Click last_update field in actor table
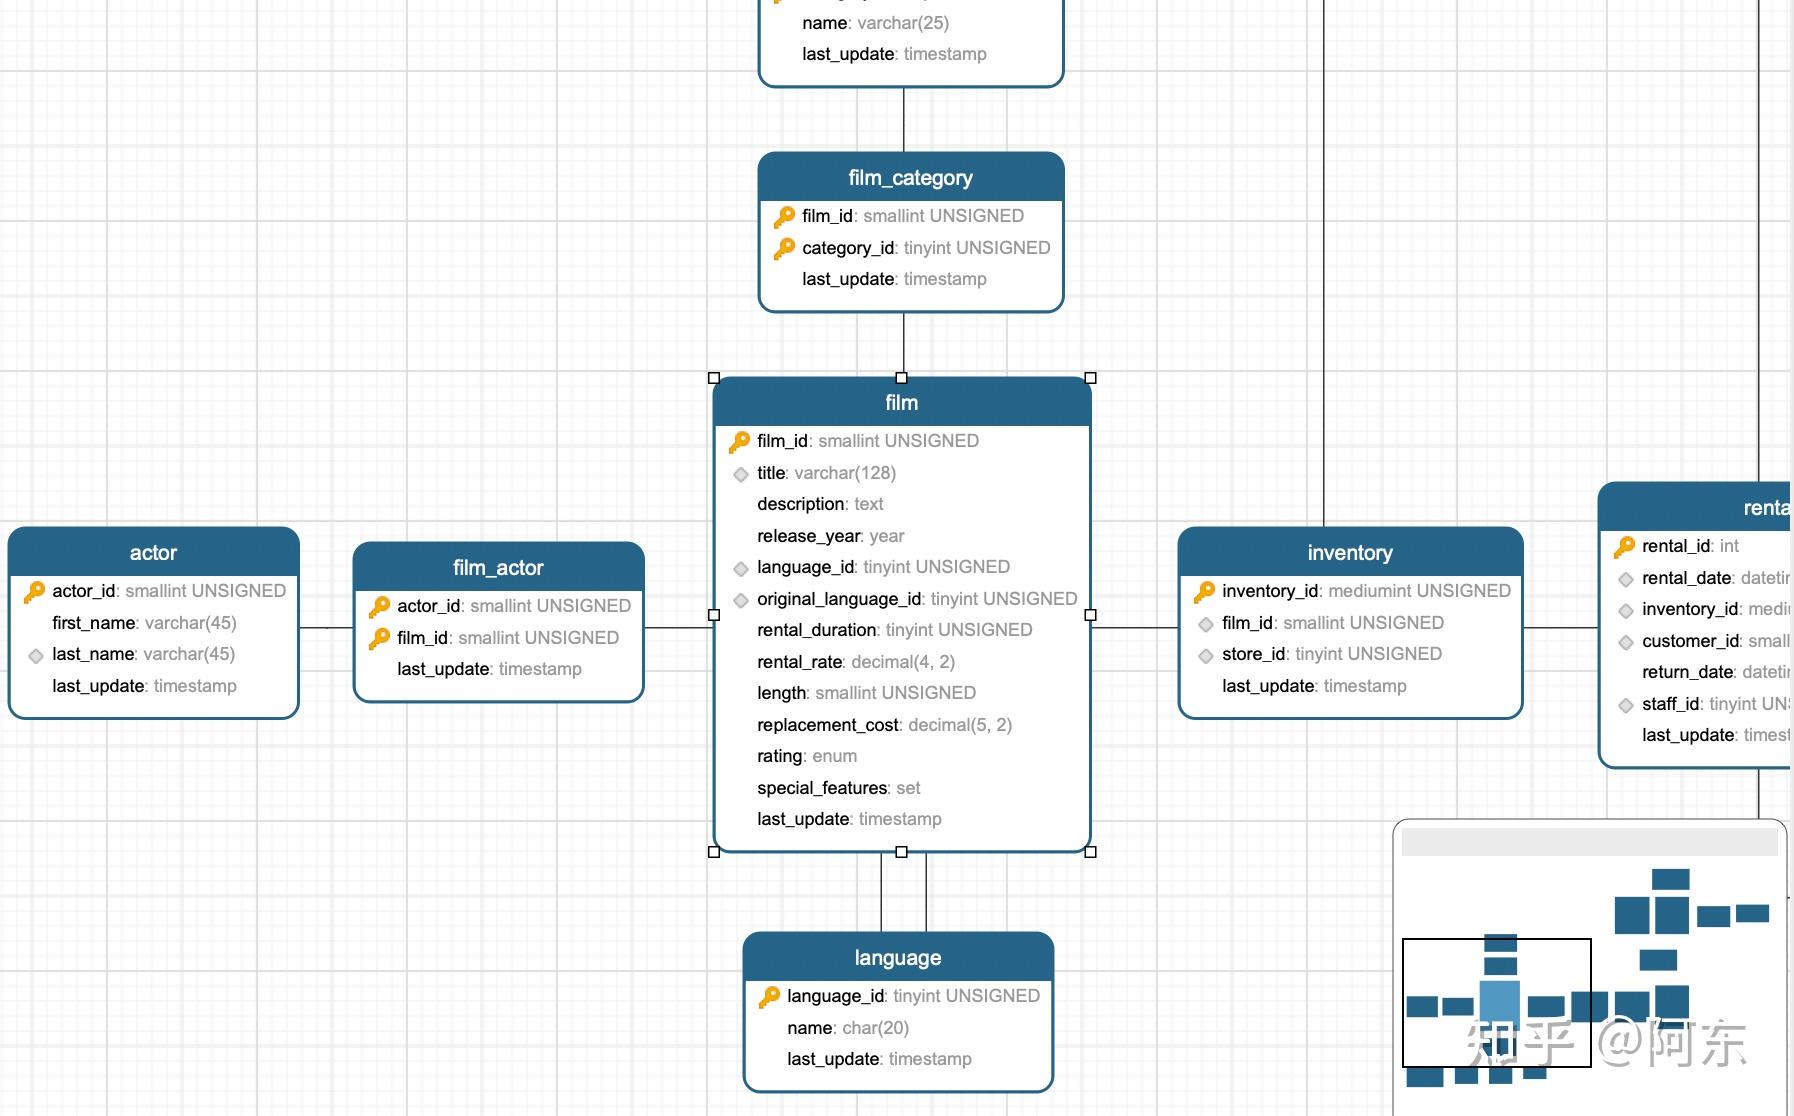Screen dimensions: 1794x1116 144,686
